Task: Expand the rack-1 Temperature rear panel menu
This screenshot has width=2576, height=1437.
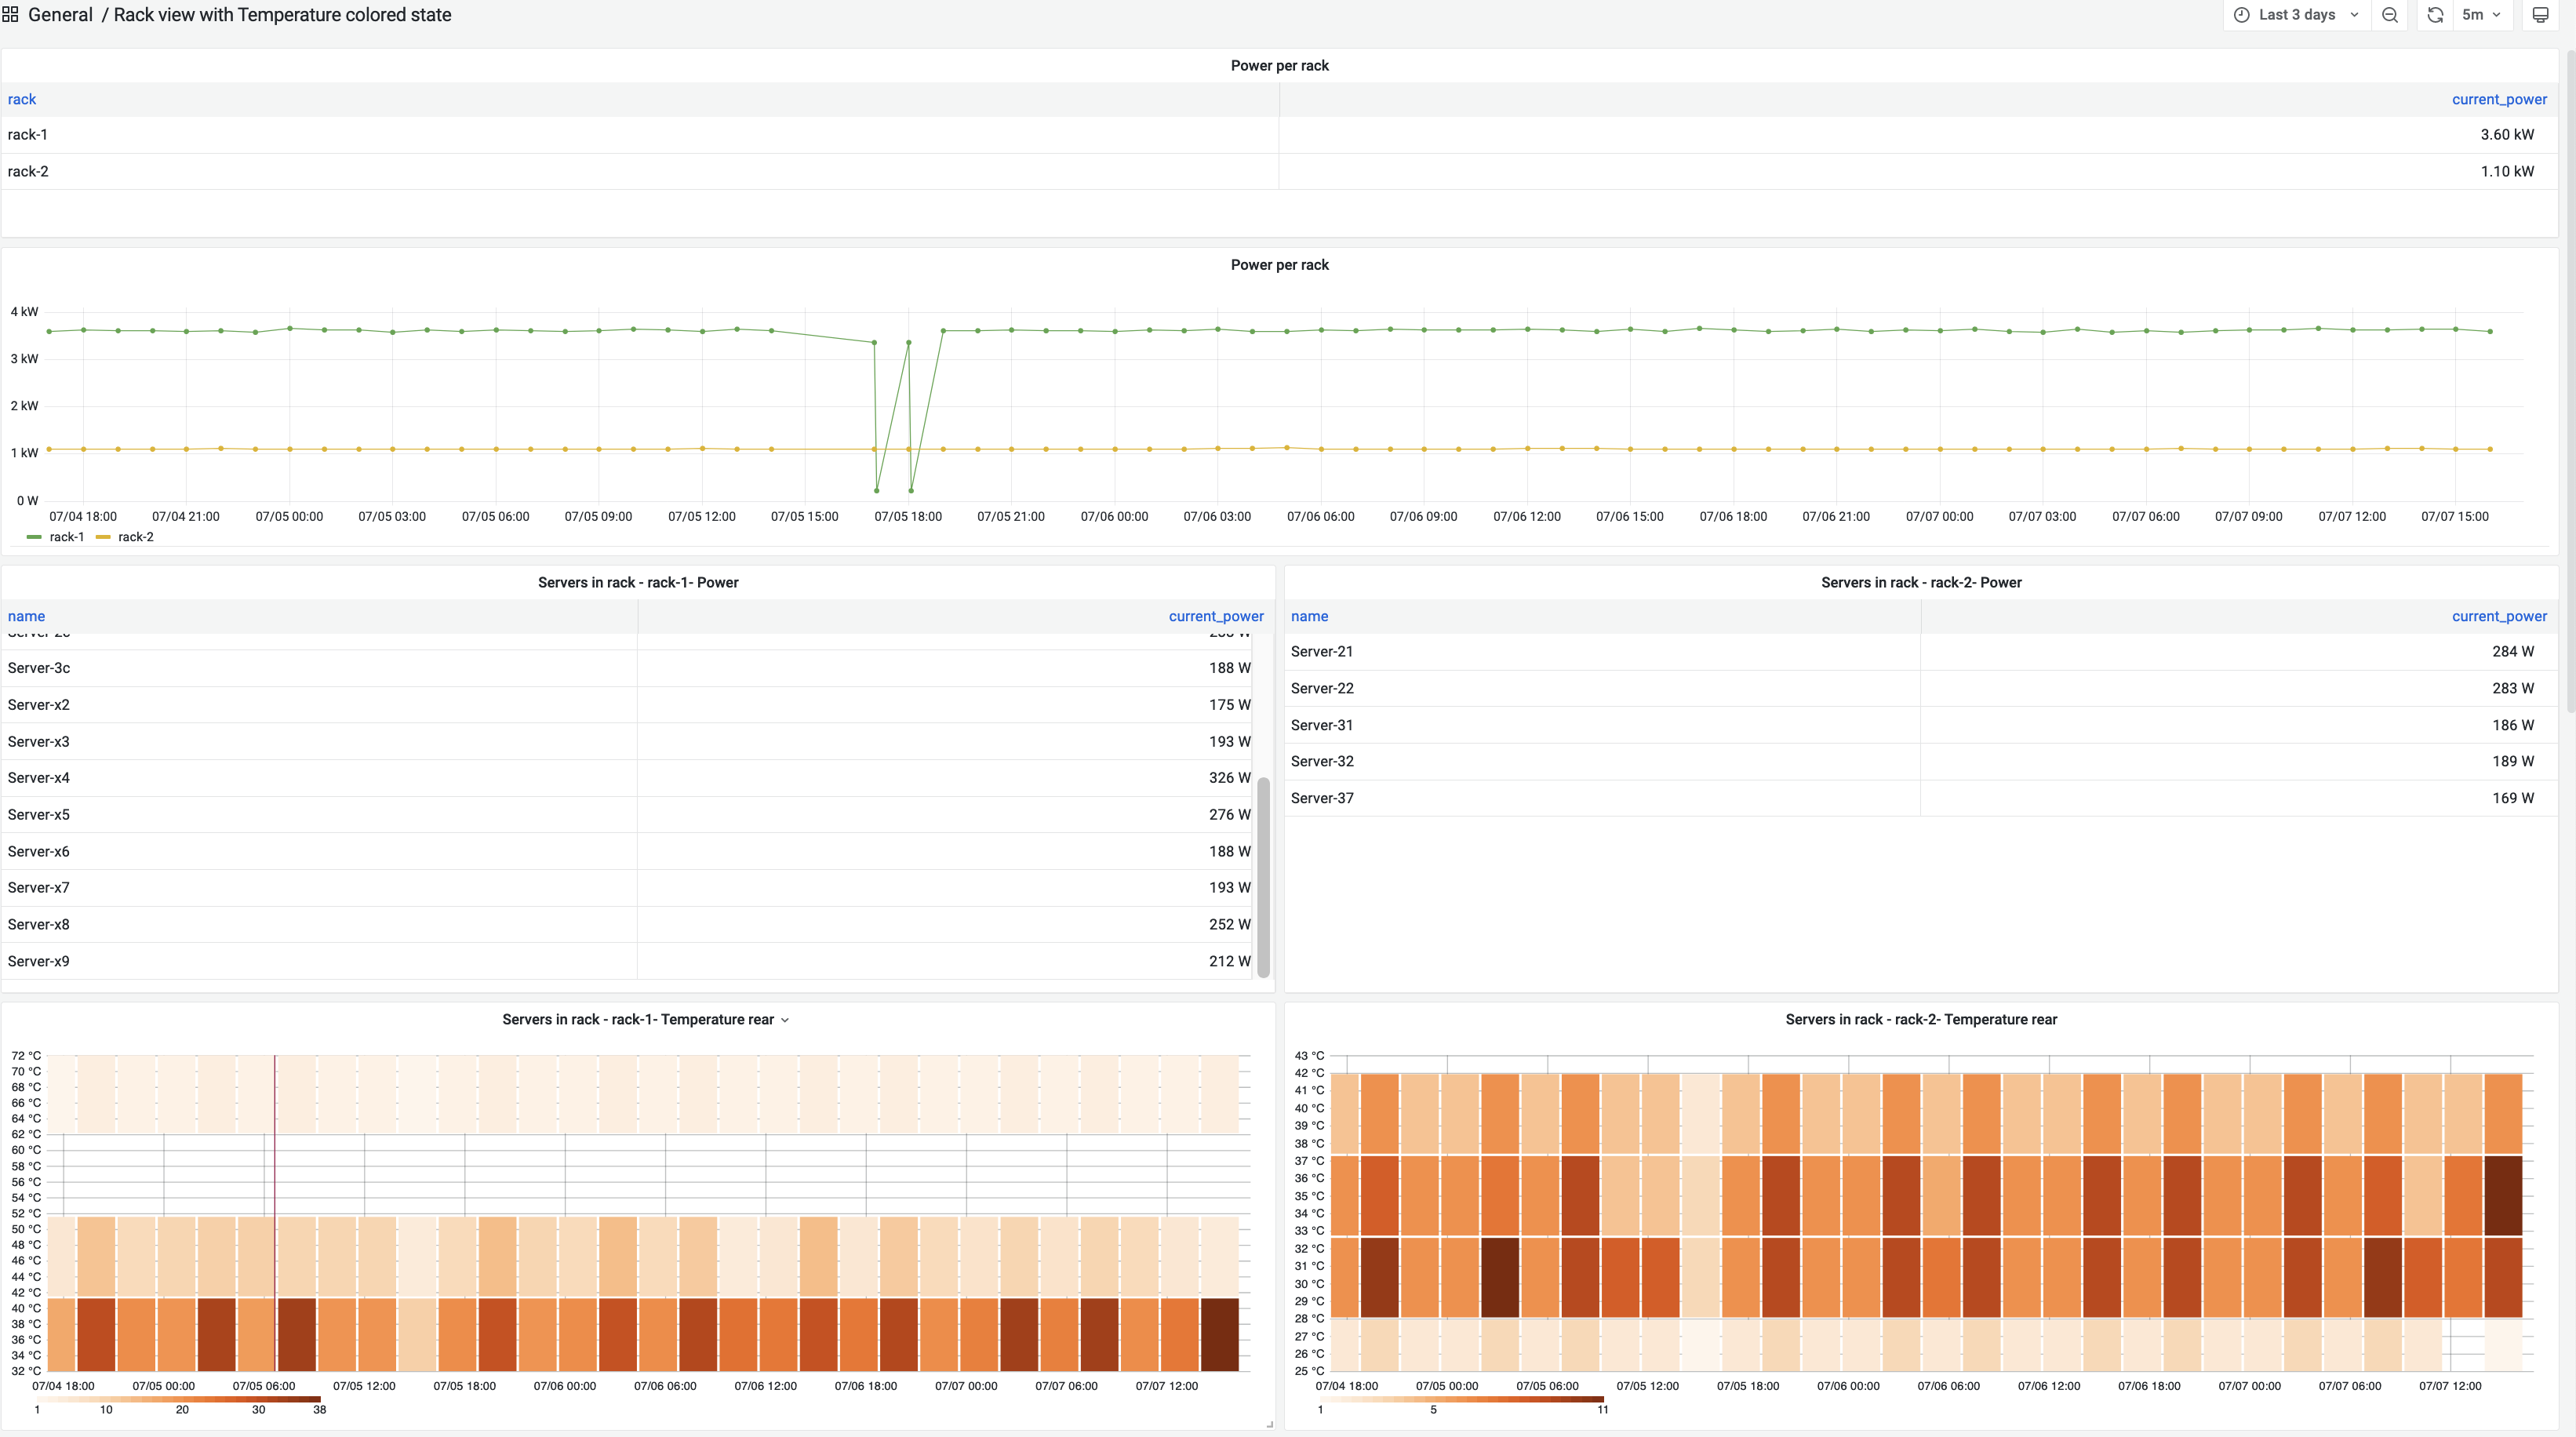Action: pos(785,1020)
